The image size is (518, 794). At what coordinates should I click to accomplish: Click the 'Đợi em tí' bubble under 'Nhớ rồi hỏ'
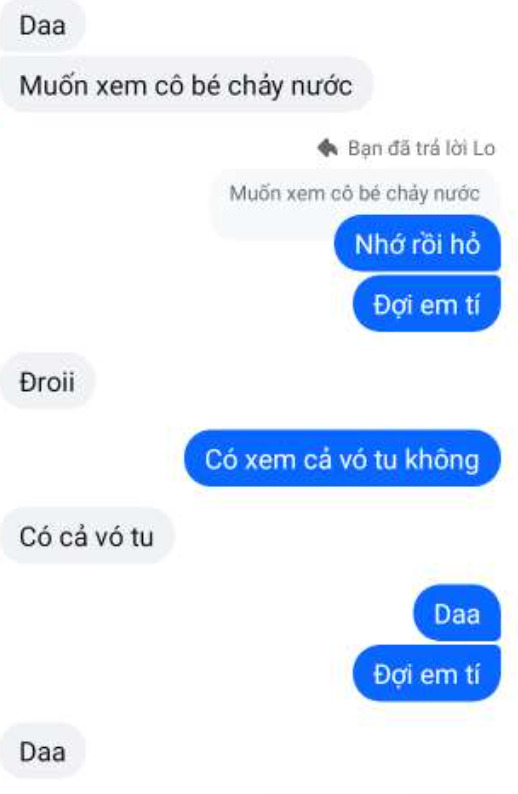click(426, 304)
